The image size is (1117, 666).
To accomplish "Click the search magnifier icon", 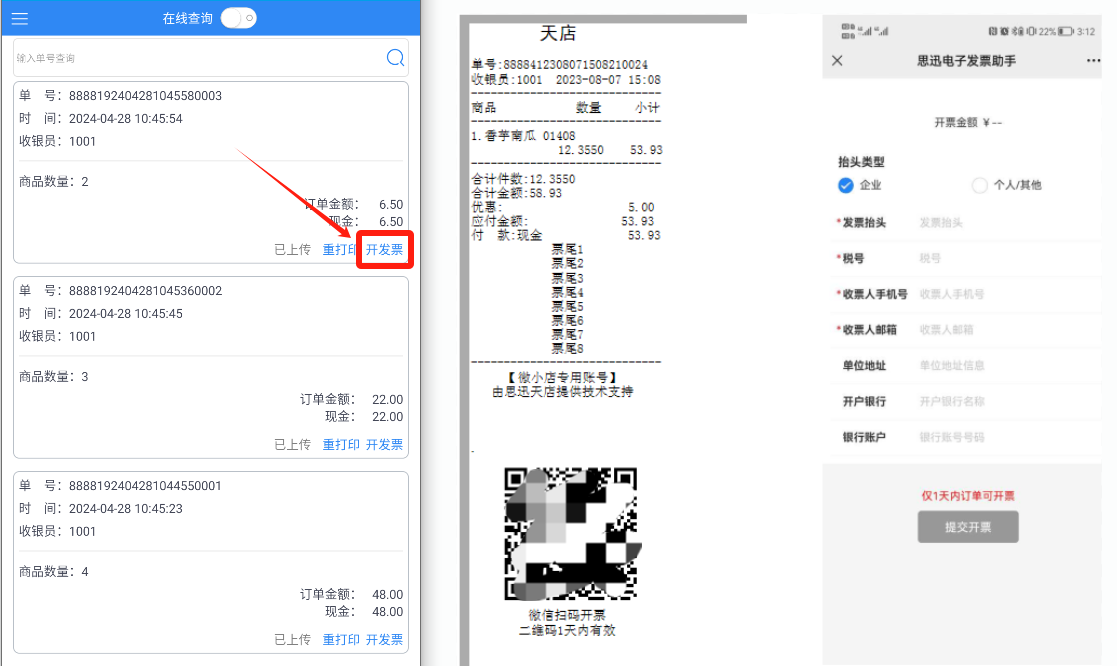I will tap(395, 58).
